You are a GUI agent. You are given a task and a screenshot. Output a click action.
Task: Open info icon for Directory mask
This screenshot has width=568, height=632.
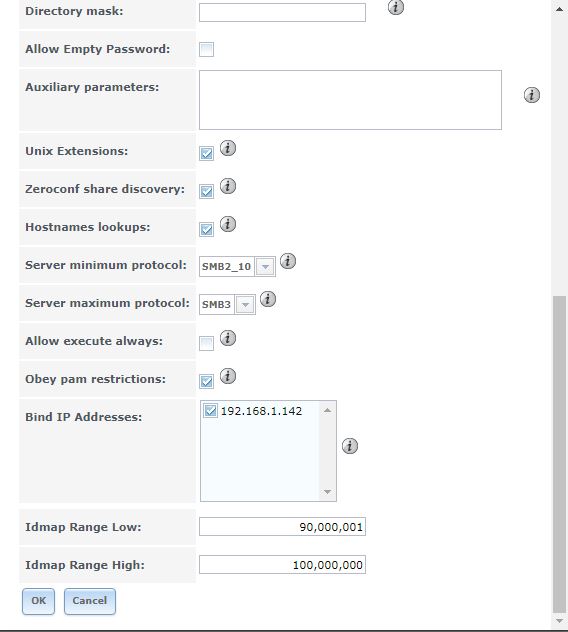[395, 7]
